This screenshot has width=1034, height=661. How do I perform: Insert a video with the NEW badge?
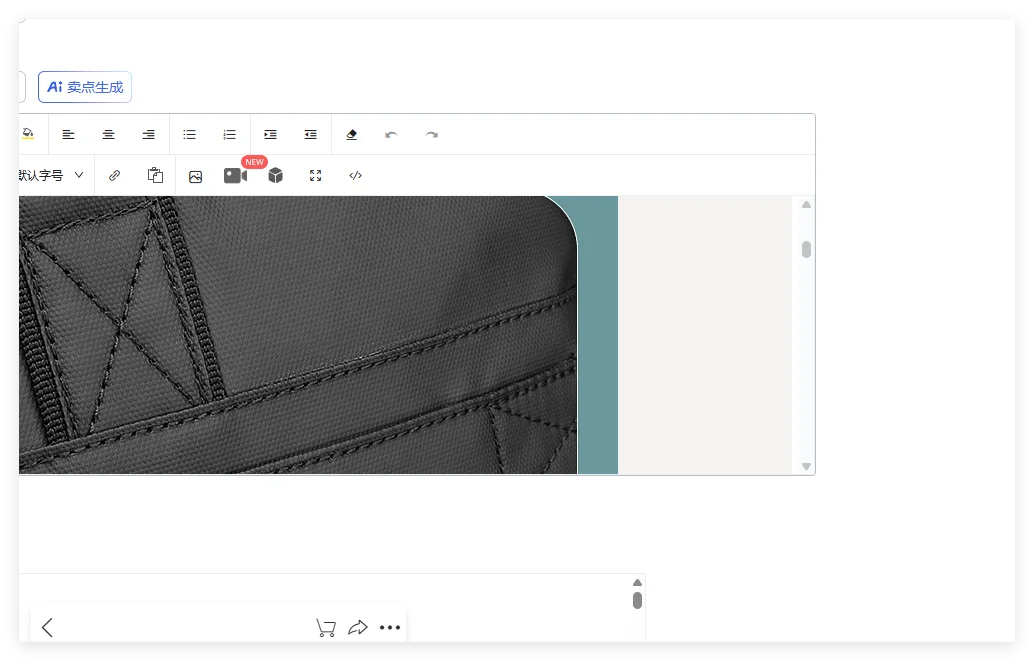click(236, 175)
